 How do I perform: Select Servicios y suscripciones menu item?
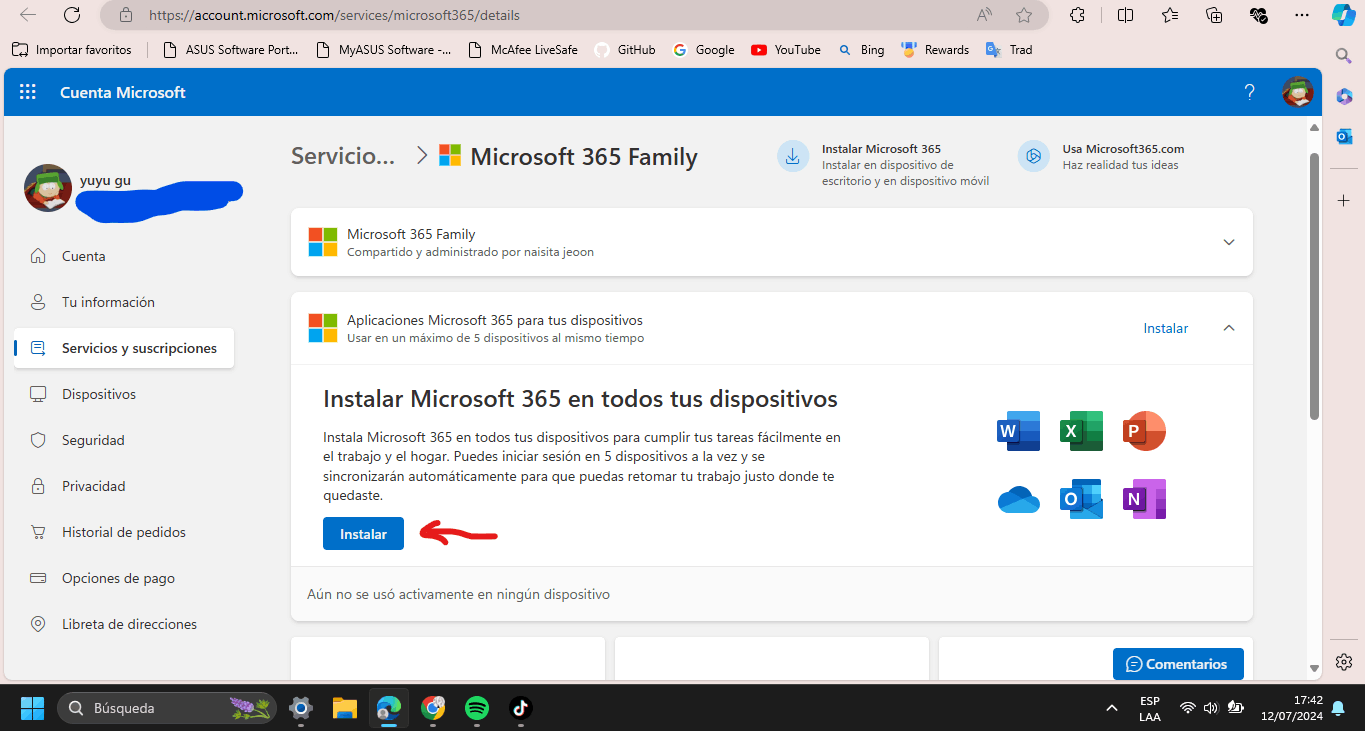coord(123,348)
